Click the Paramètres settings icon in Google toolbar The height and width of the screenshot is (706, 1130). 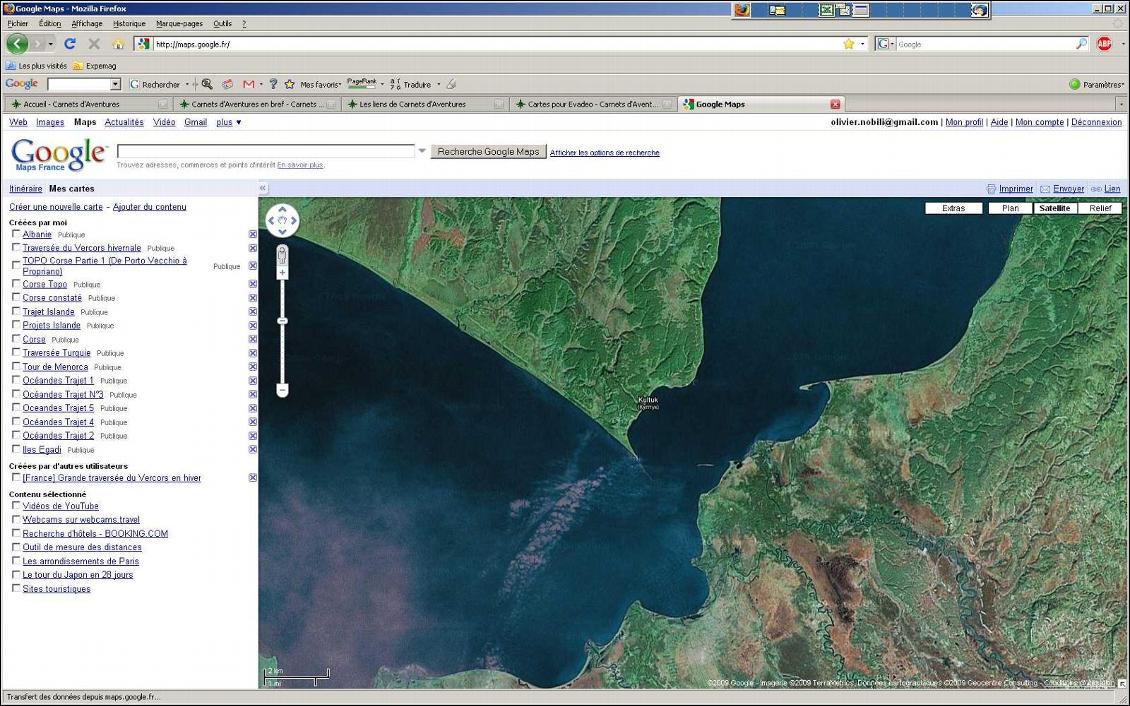pyautogui.click(x=1075, y=84)
